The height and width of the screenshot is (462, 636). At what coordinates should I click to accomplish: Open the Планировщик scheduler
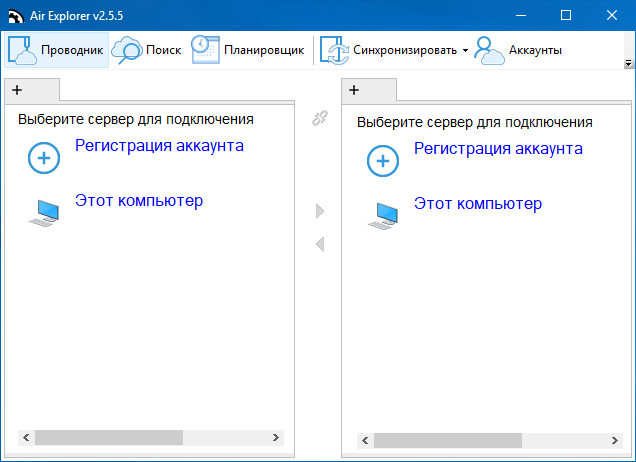pyautogui.click(x=248, y=50)
